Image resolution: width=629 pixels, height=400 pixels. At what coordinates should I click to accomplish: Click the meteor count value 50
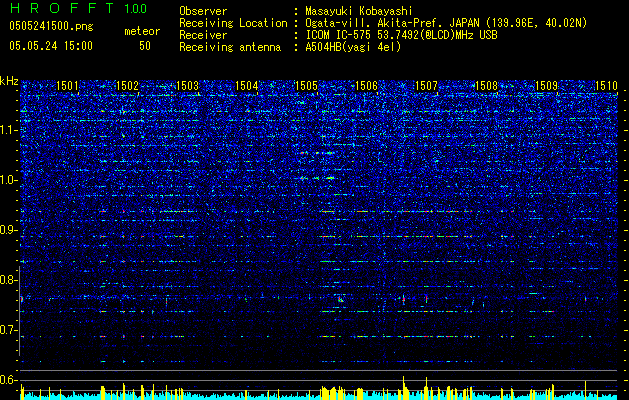pos(145,46)
